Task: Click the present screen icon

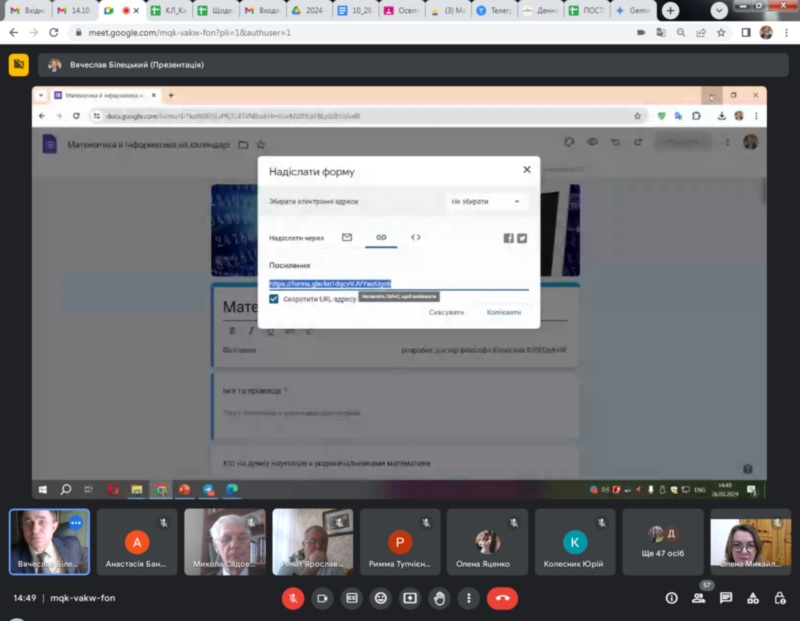Action: pos(409,598)
